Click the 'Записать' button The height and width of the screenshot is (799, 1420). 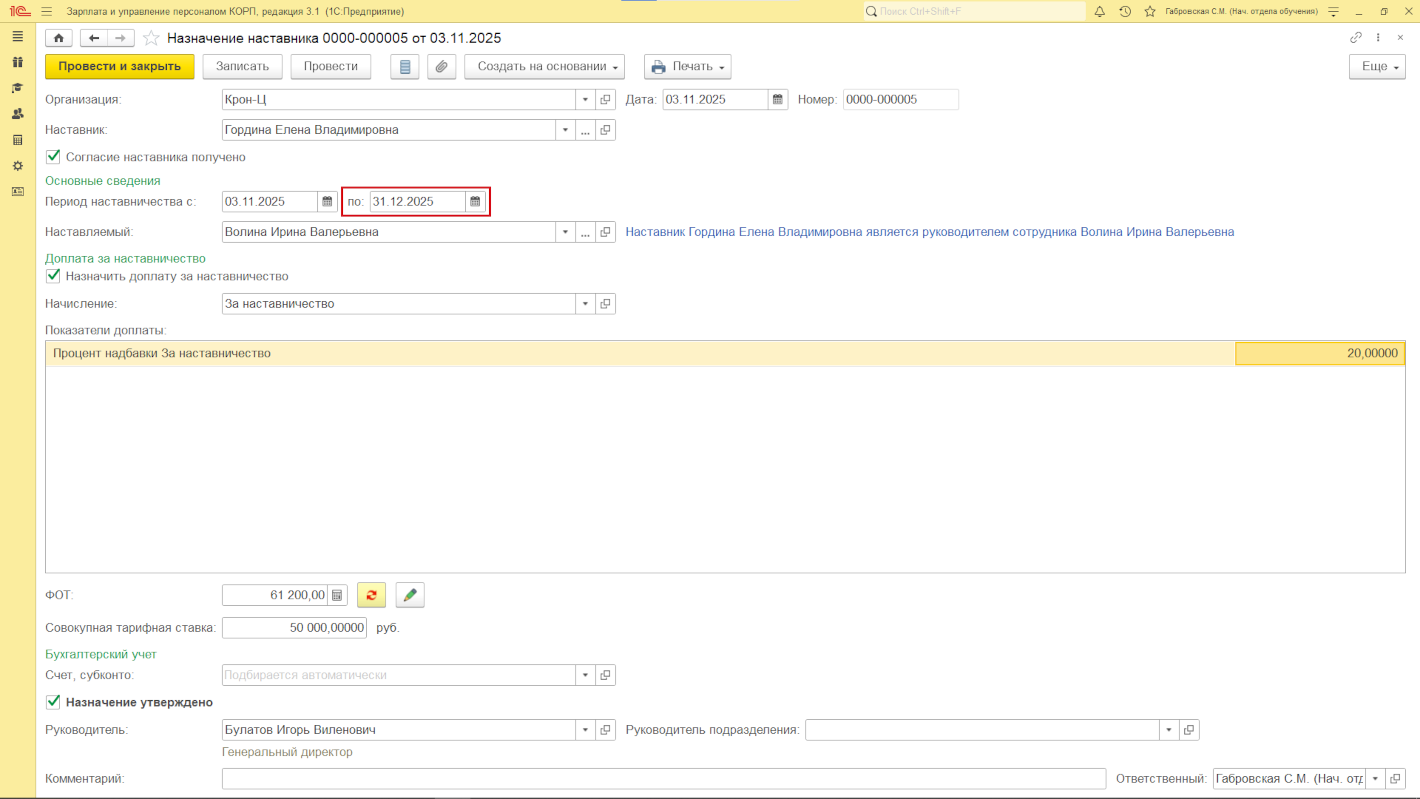point(242,67)
